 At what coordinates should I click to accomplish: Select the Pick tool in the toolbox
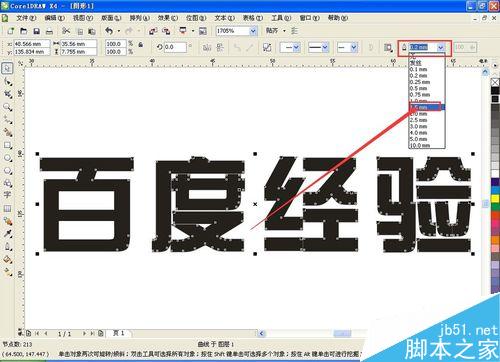[x=7, y=68]
